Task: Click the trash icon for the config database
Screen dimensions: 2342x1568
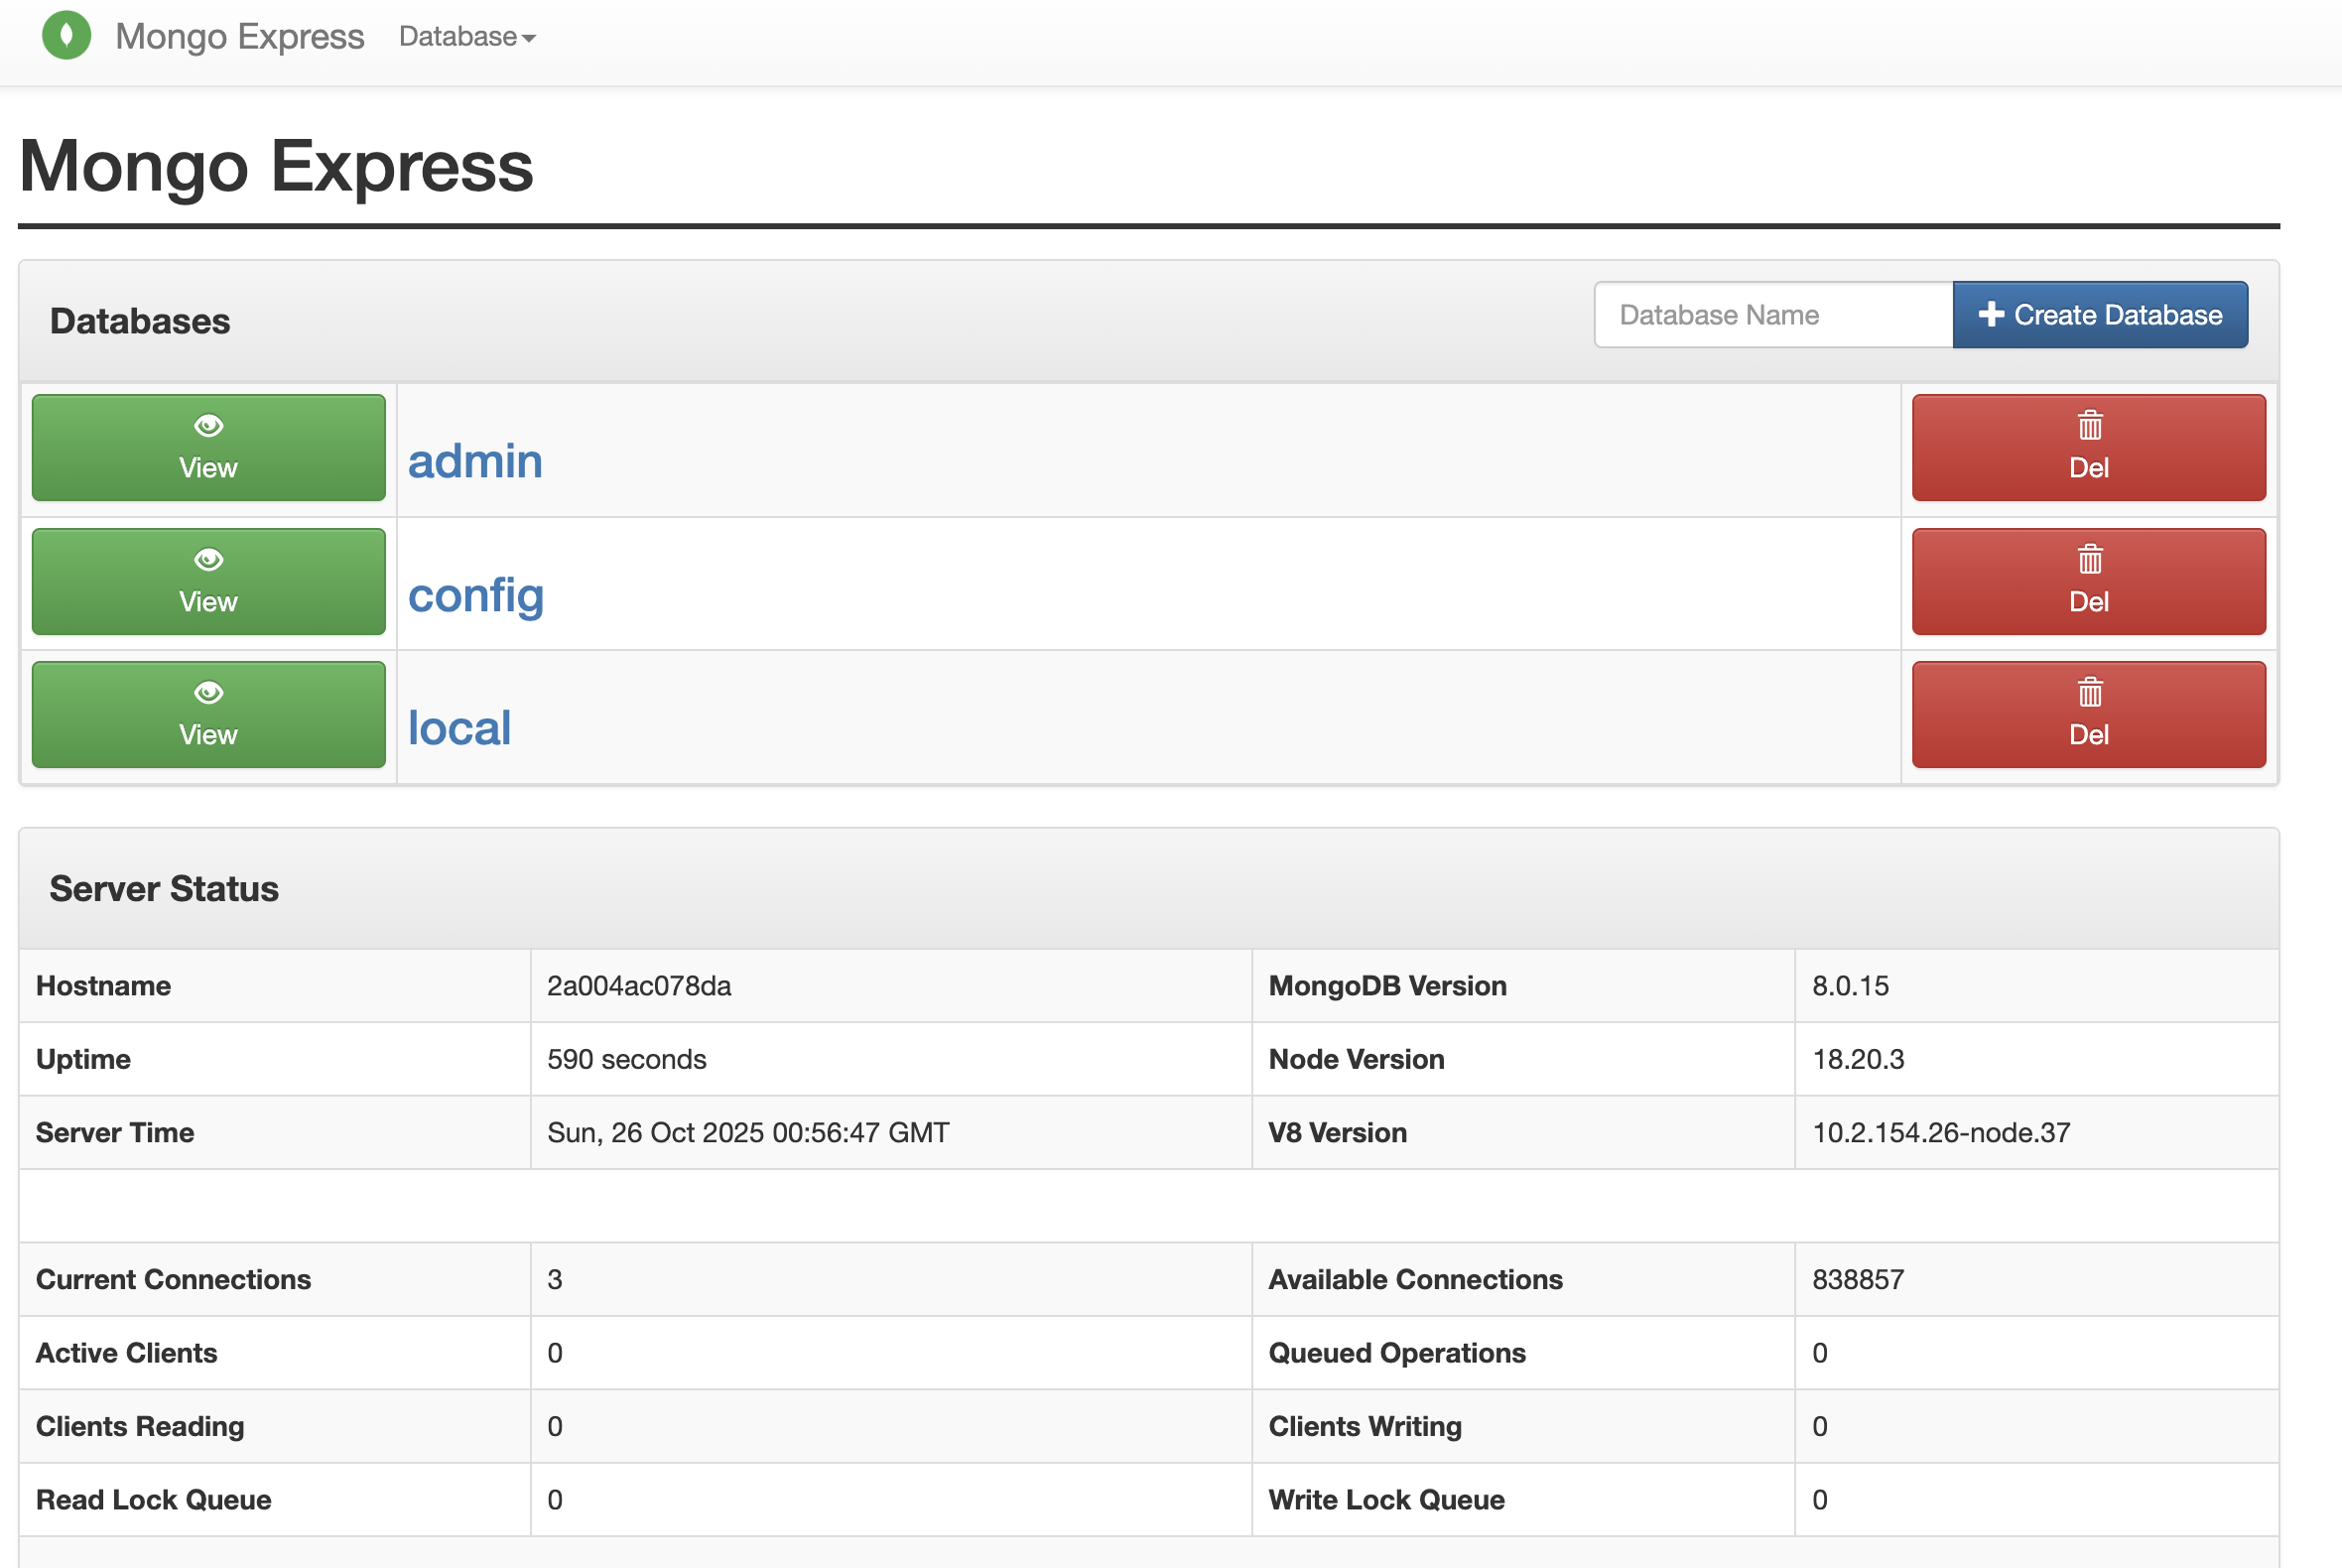Action: pyautogui.click(x=2089, y=560)
